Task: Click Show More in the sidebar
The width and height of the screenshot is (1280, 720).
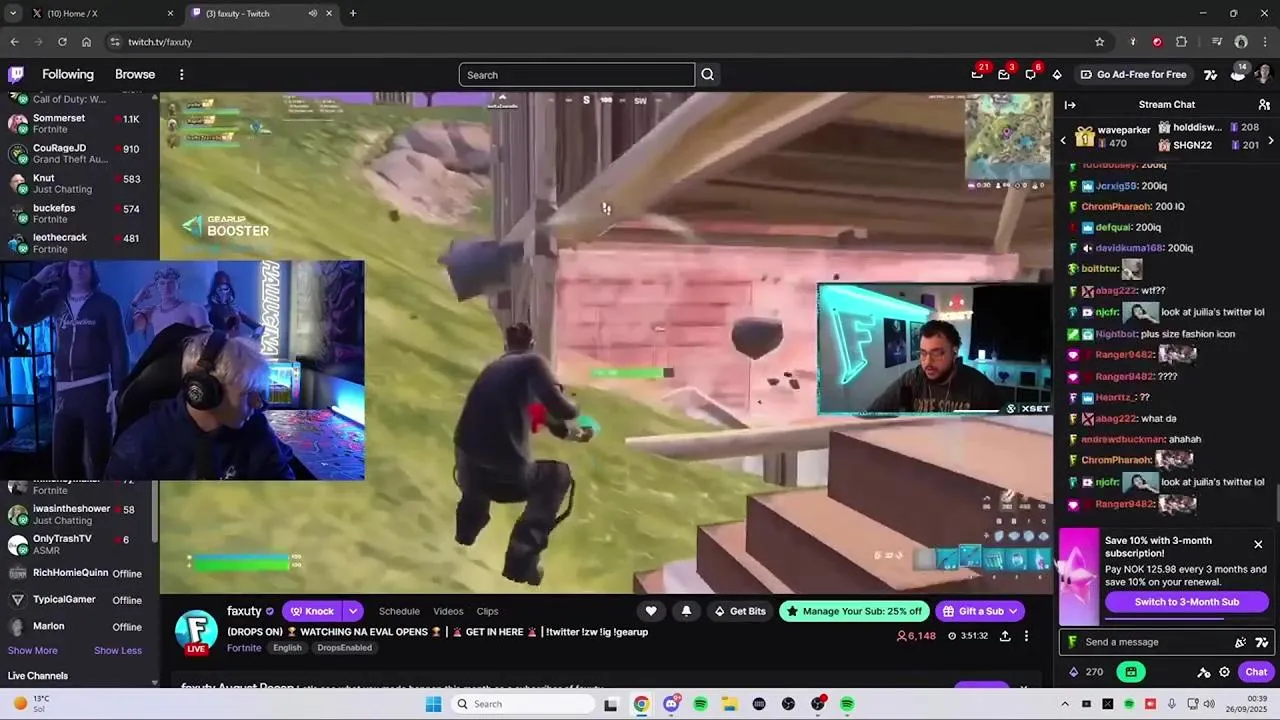Action: pyautogui.click(x=33, y=650)
